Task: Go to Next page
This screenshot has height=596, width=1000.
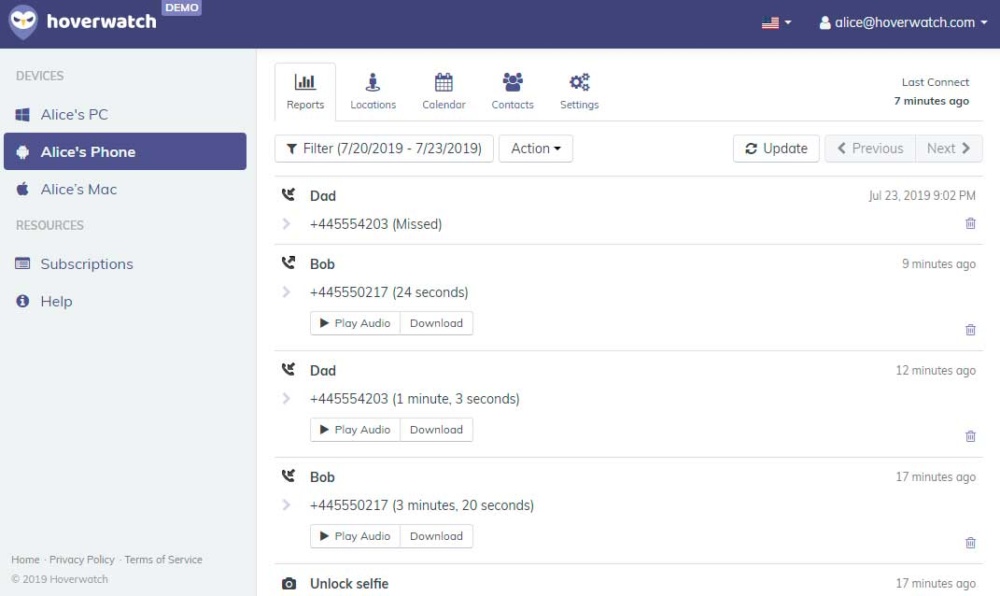Action: point(949,149)
